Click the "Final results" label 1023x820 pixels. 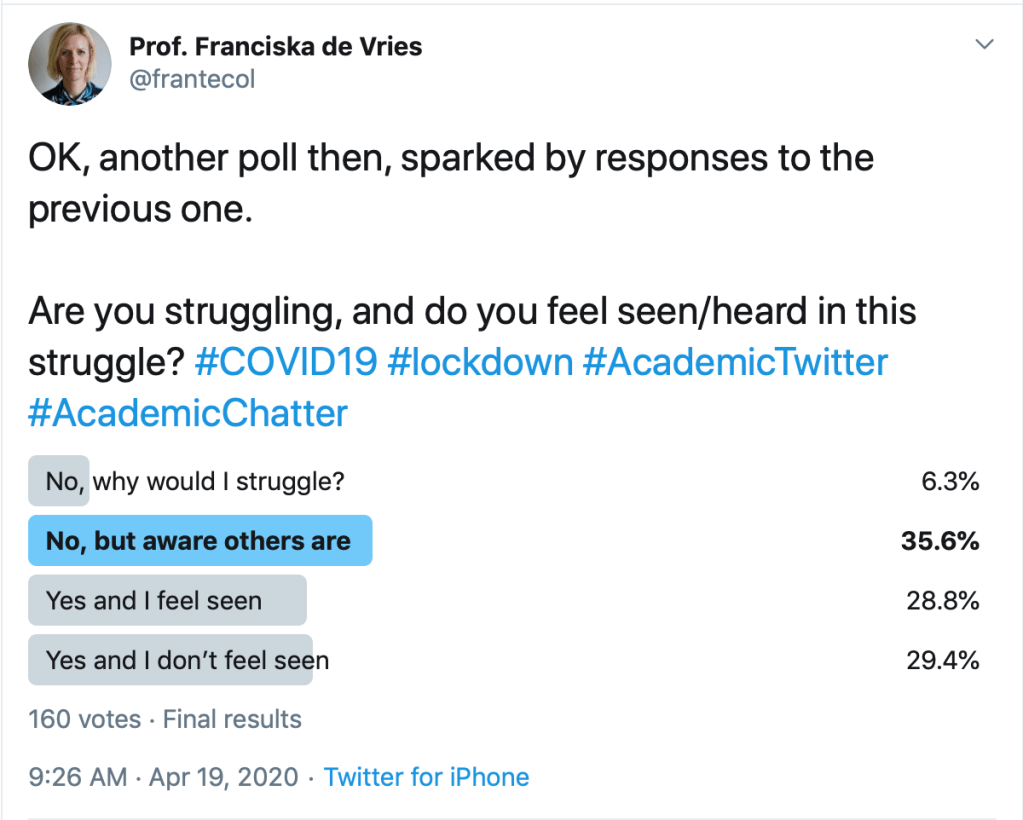232,719
